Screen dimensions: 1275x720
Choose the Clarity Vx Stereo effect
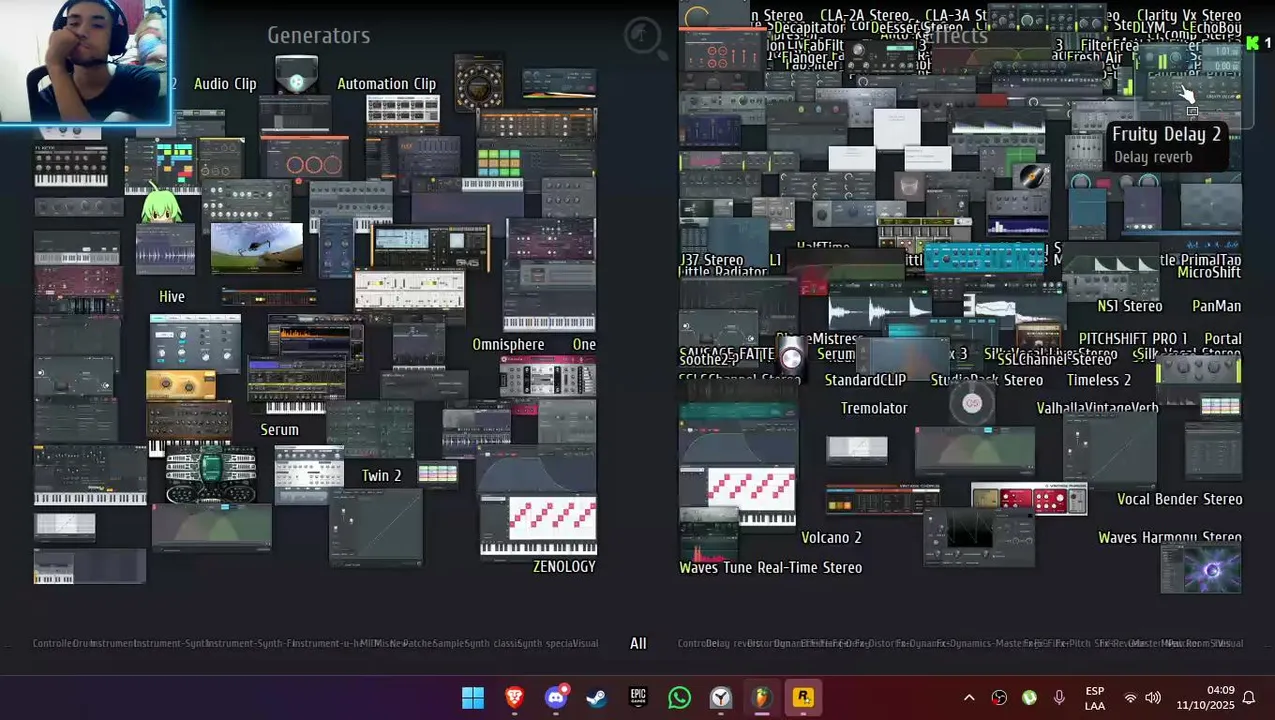(1188, 16)
